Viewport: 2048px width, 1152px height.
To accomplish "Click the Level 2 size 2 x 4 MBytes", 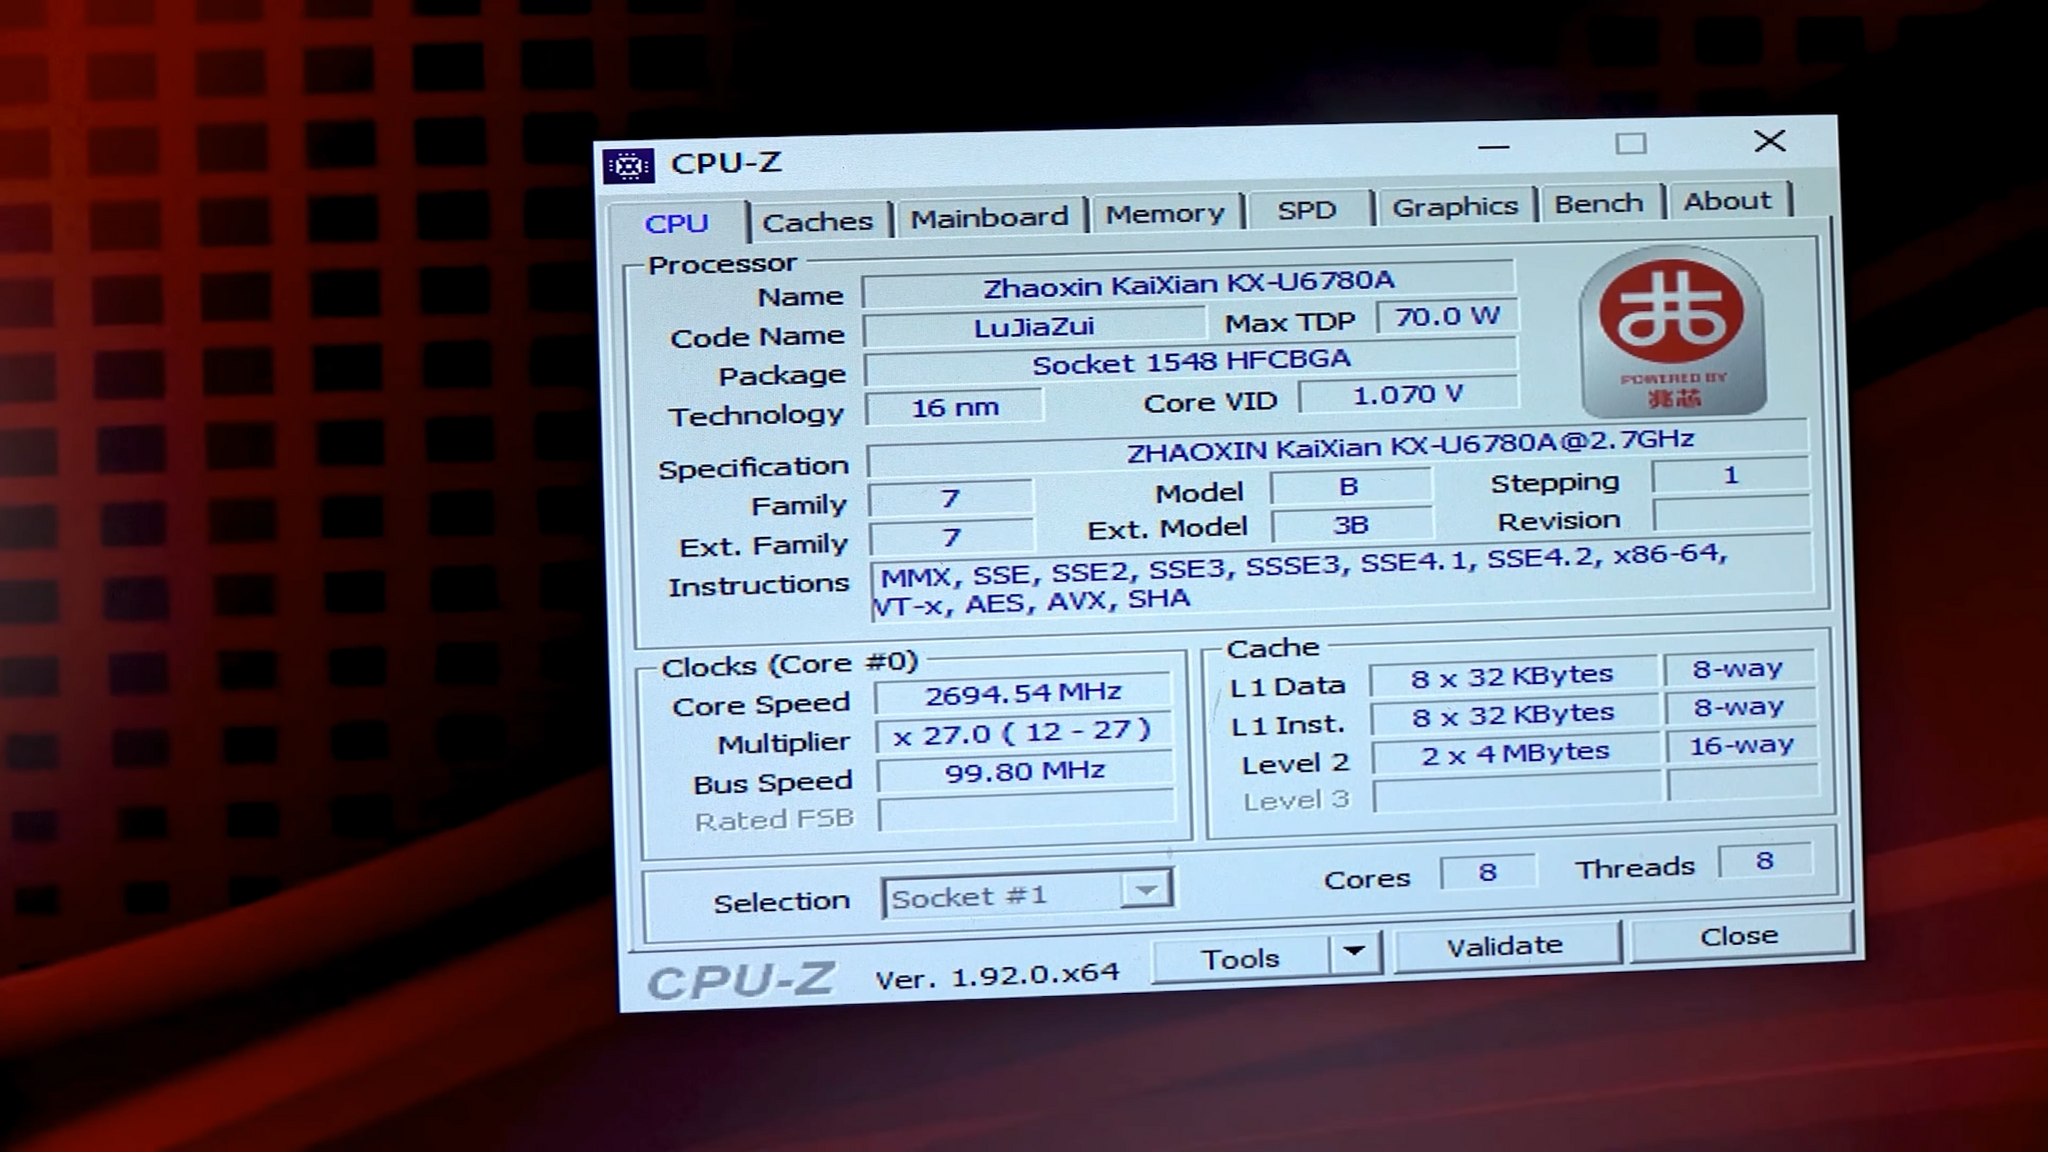I will pyautogui.click(x=1515, y=753).
